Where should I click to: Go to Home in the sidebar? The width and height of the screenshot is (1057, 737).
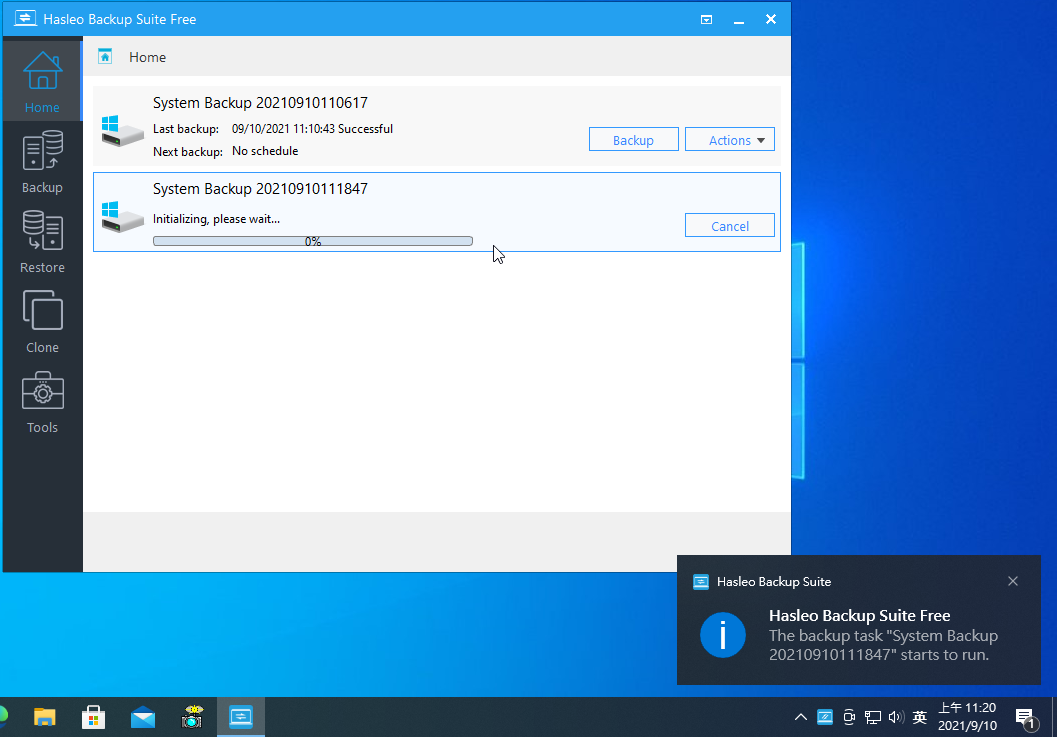[42, 82]
